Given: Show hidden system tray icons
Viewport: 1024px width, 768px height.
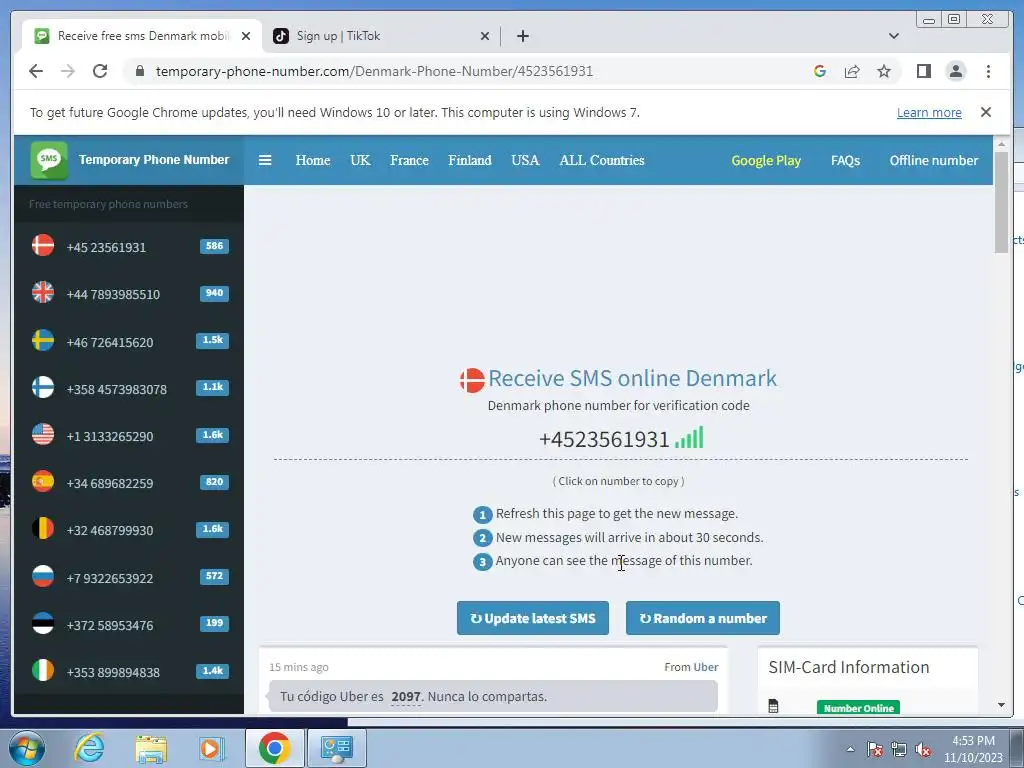Looking at the screenshot, I should (x=850, y=749).
